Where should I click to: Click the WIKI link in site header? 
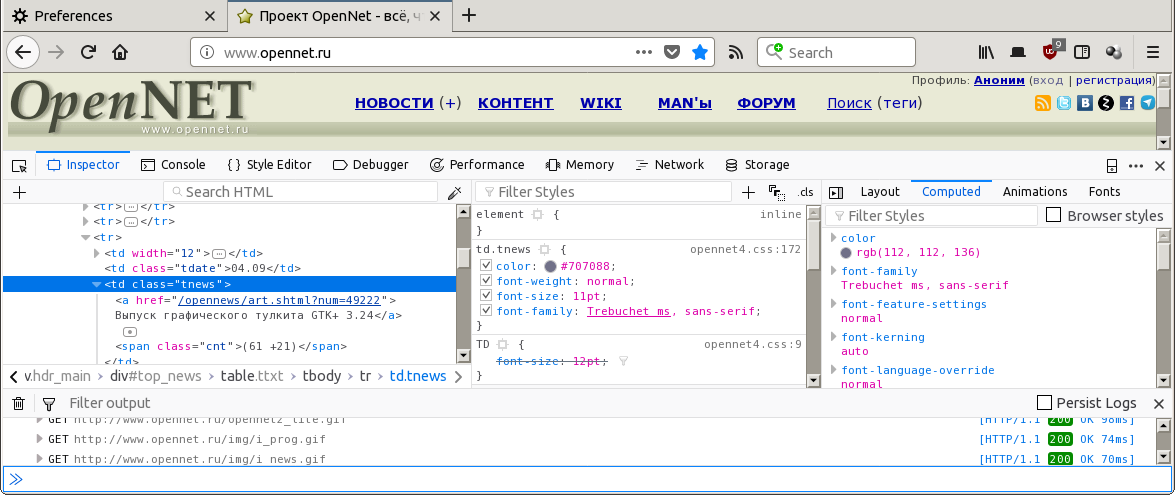click(x=600, y=103)
